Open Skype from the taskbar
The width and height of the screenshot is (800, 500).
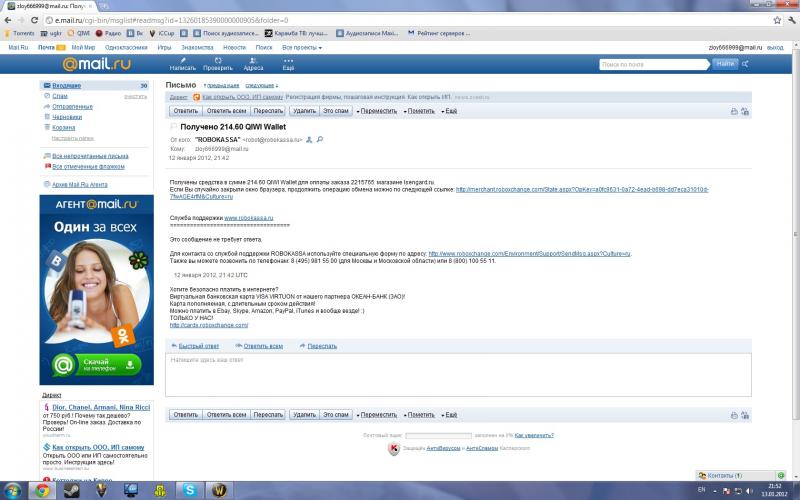pyautogui.click(x=189, y=490)
